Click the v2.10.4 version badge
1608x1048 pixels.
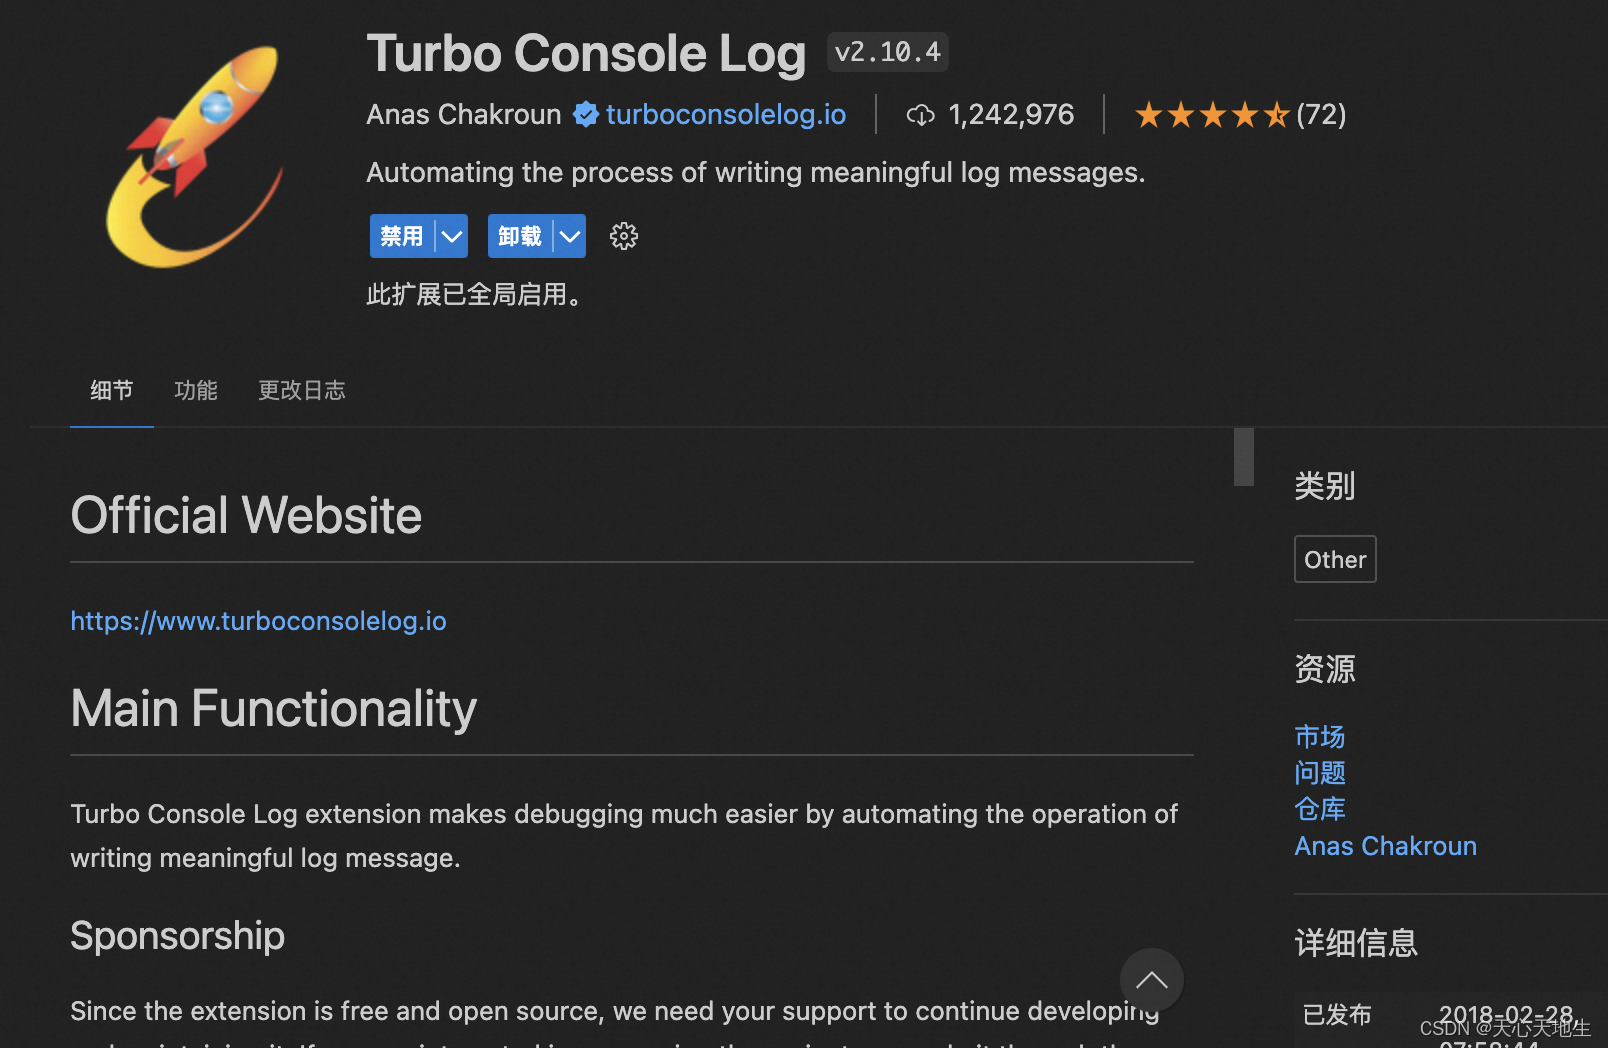pyautogui.click(x=888, y=52)
